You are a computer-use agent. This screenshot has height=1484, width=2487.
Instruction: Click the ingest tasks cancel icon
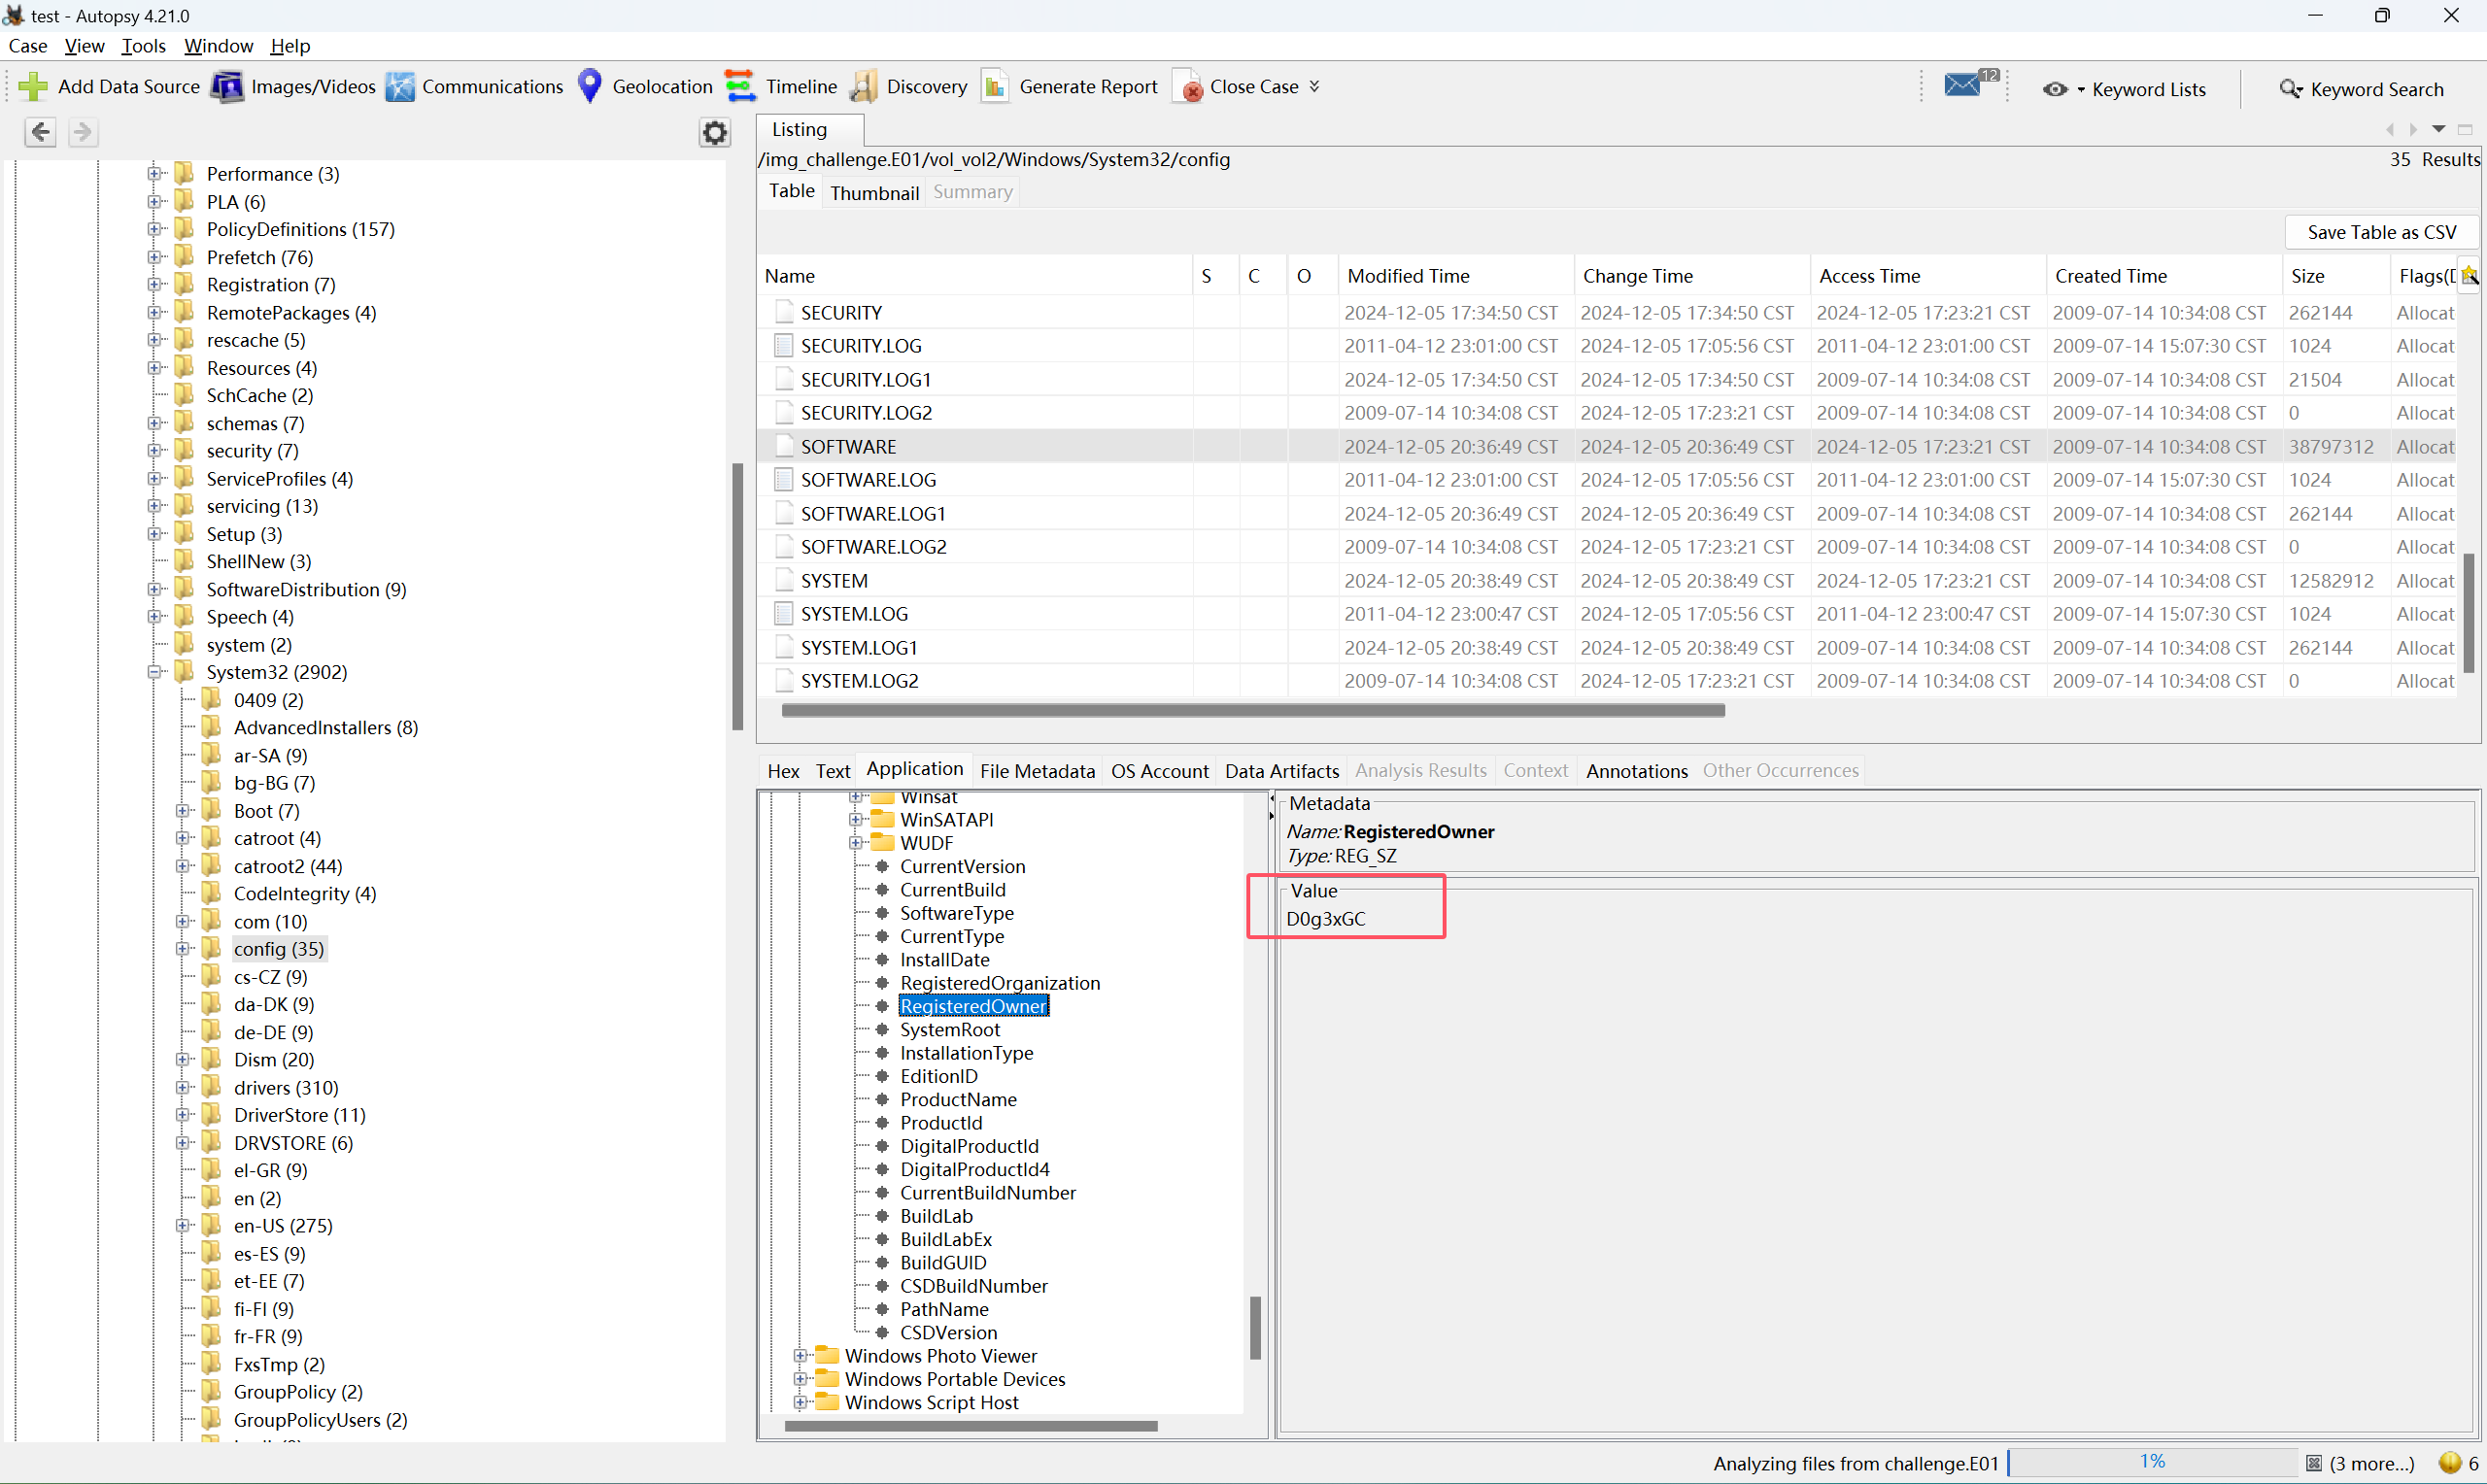2313,1464
